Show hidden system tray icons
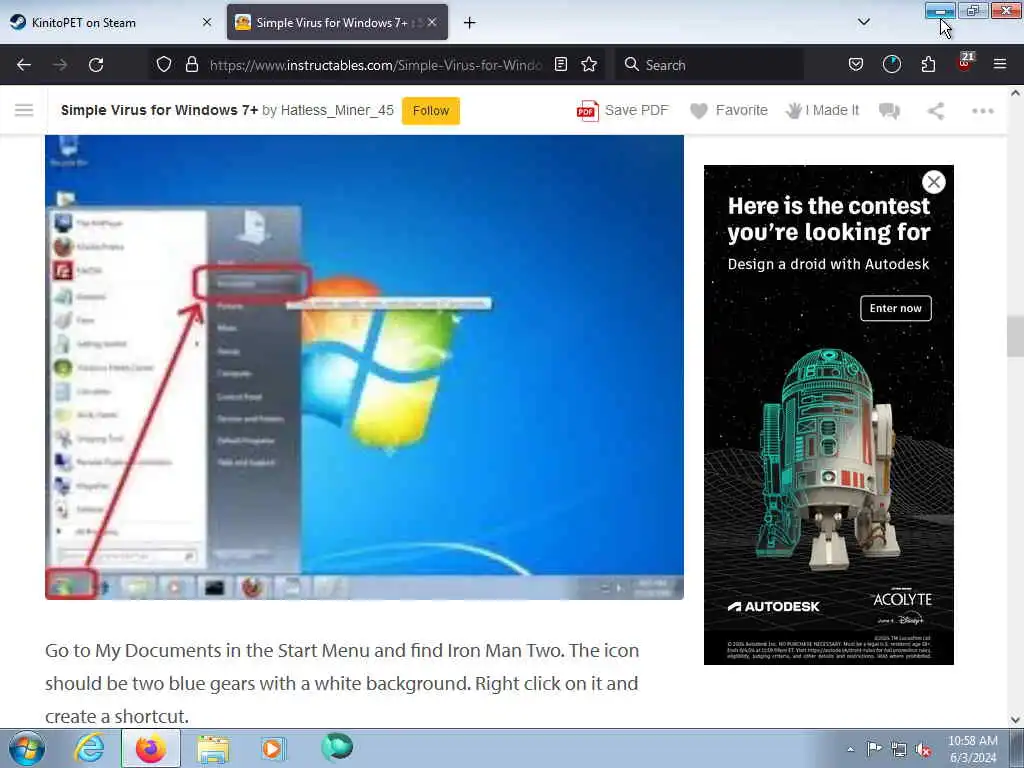Image resolution: width=1024 pixels, height=768 pixels. (x=850, y=750)
